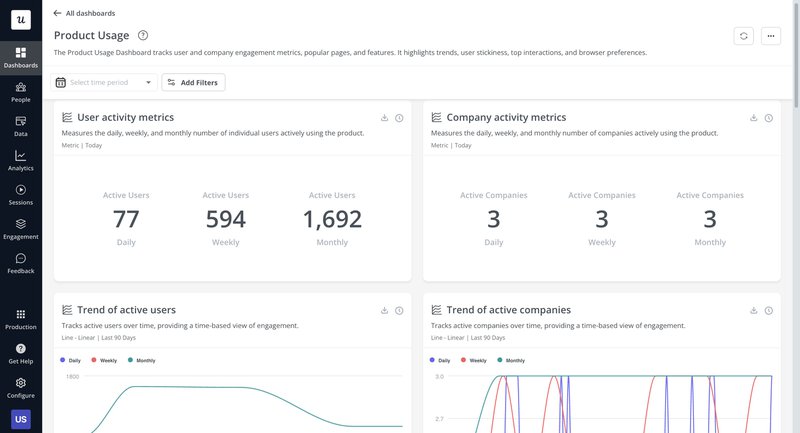Screen dimensions: 800x433
Task: Toggle Weekly series in active users legend
Action: 106,360
